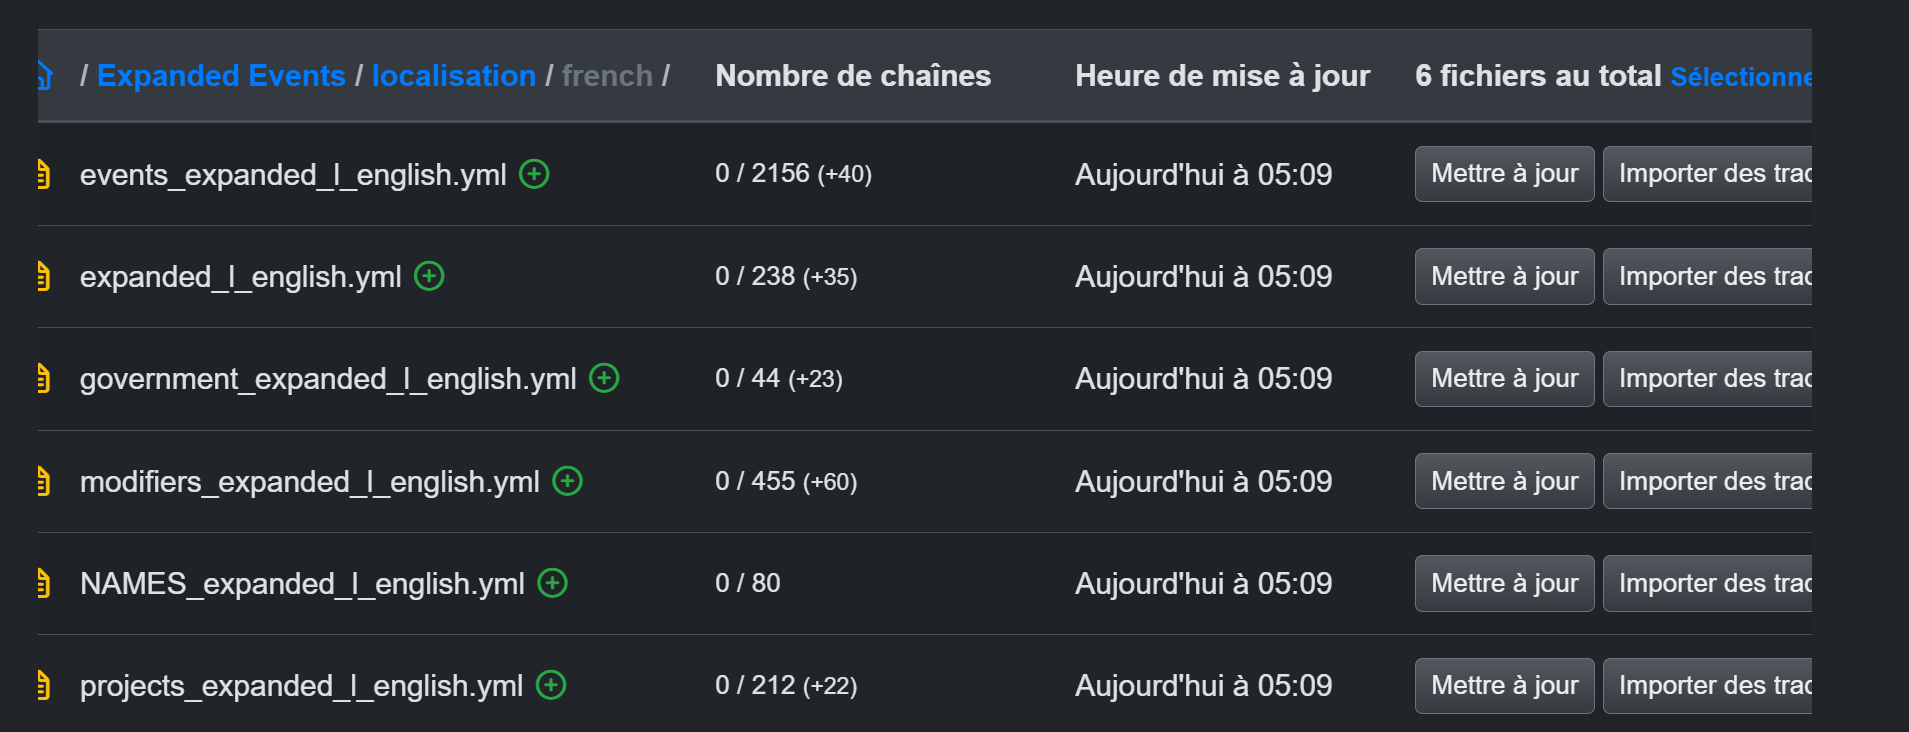Open the Expanded Events breadcrumb link
This screenshot has height=732, width=1909.
[221, 76]
